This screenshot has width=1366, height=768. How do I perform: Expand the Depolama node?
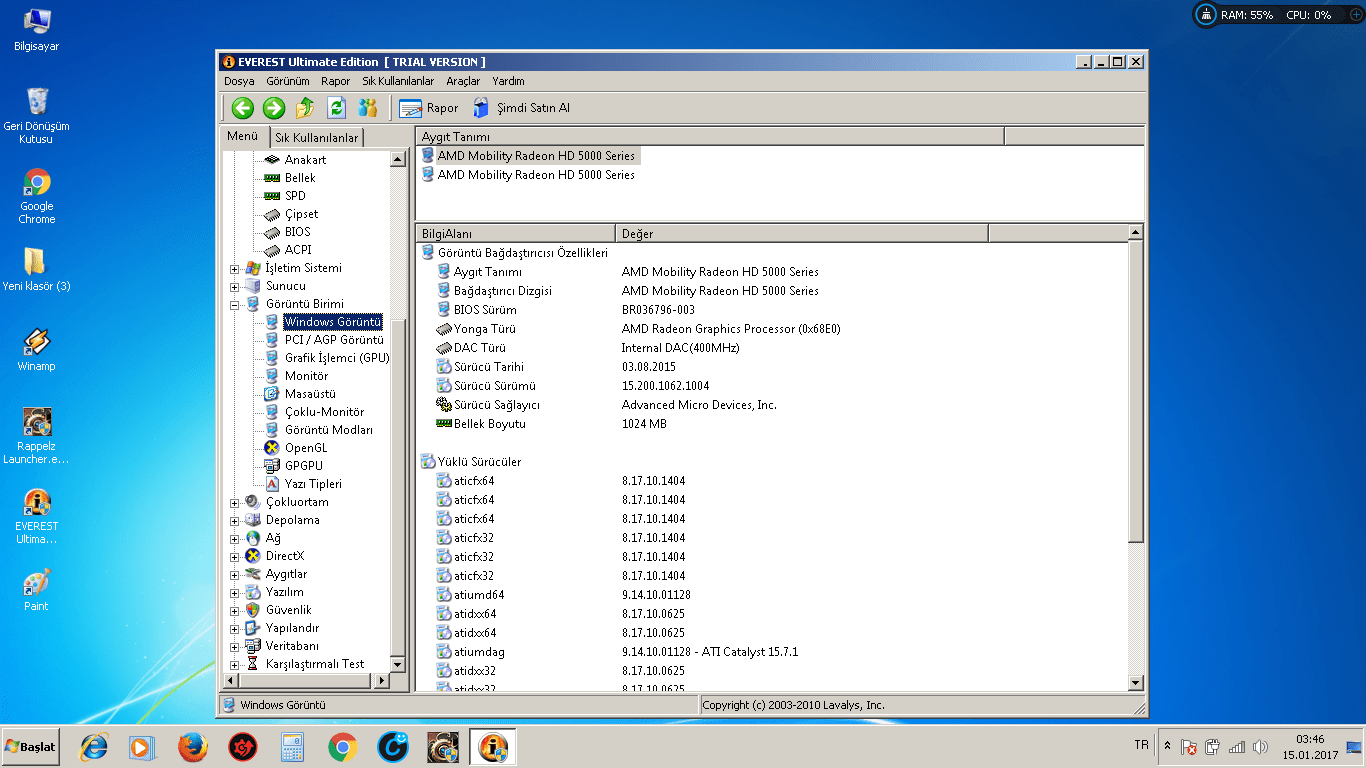tap(235, 520)
